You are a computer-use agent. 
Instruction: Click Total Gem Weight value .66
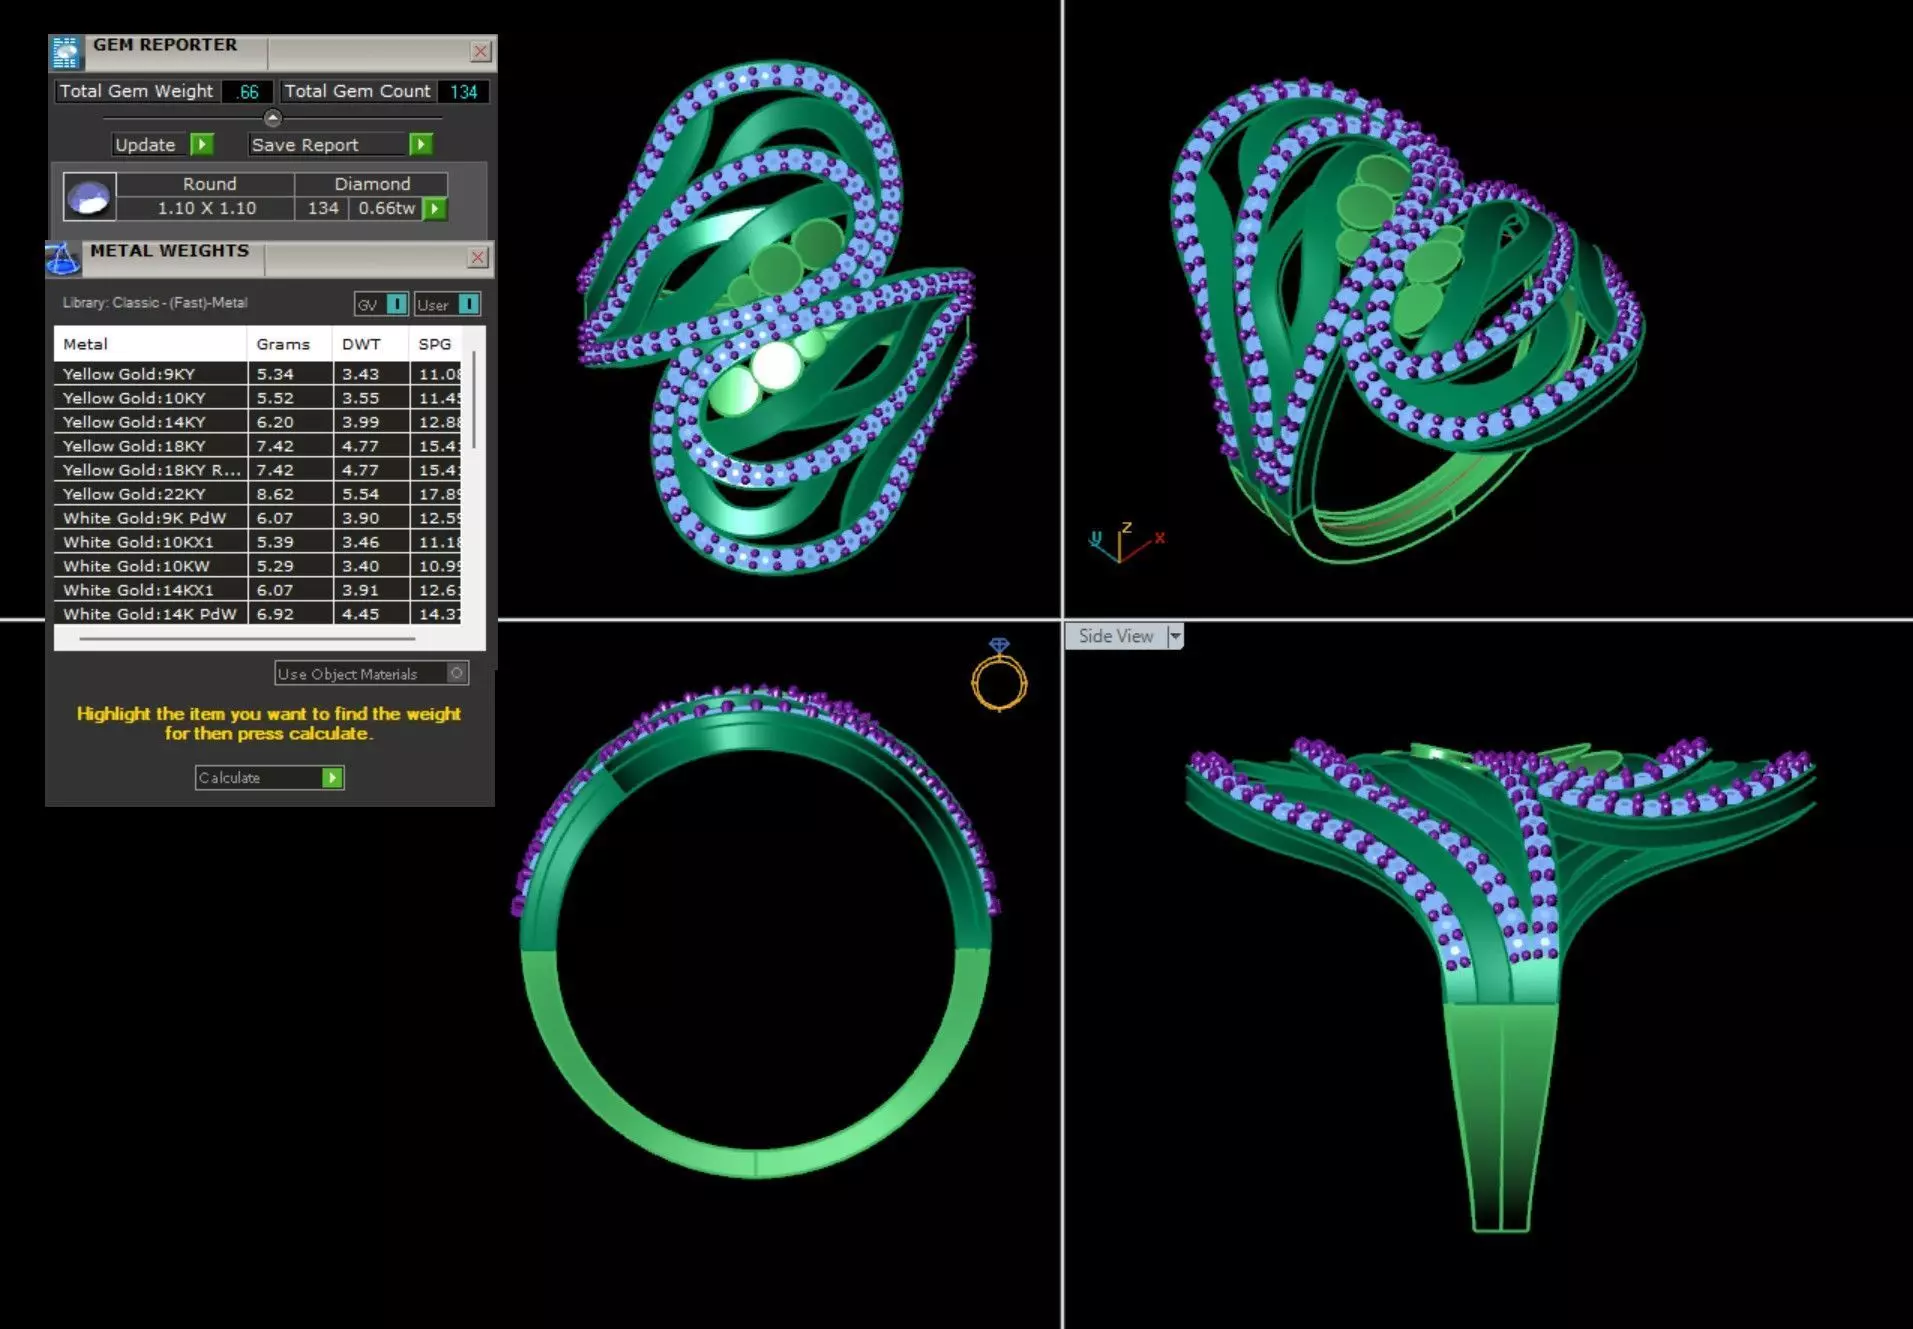(247, 92)
